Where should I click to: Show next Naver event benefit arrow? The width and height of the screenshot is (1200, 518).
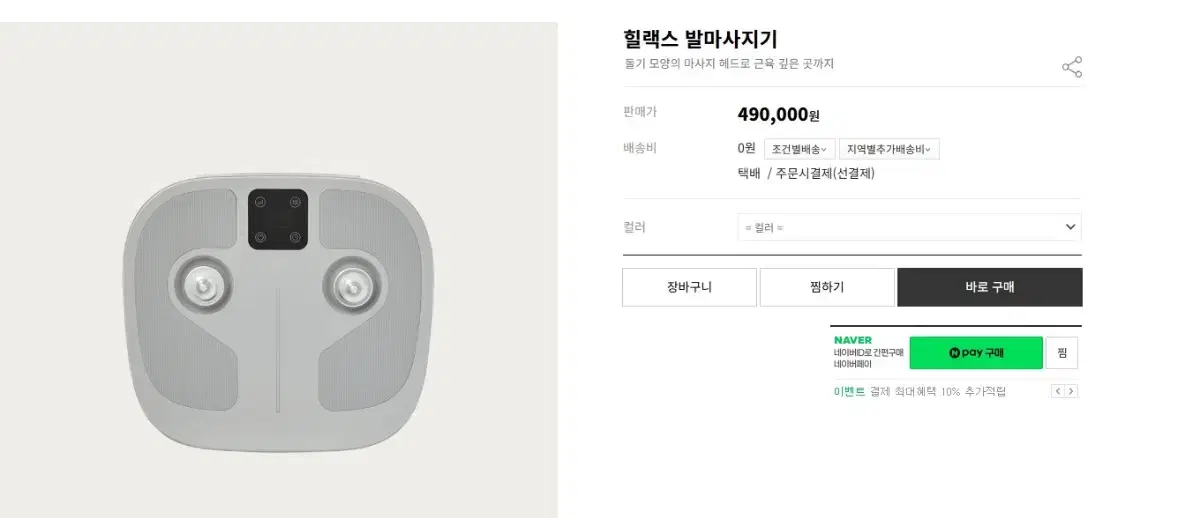click(1071, 391)
